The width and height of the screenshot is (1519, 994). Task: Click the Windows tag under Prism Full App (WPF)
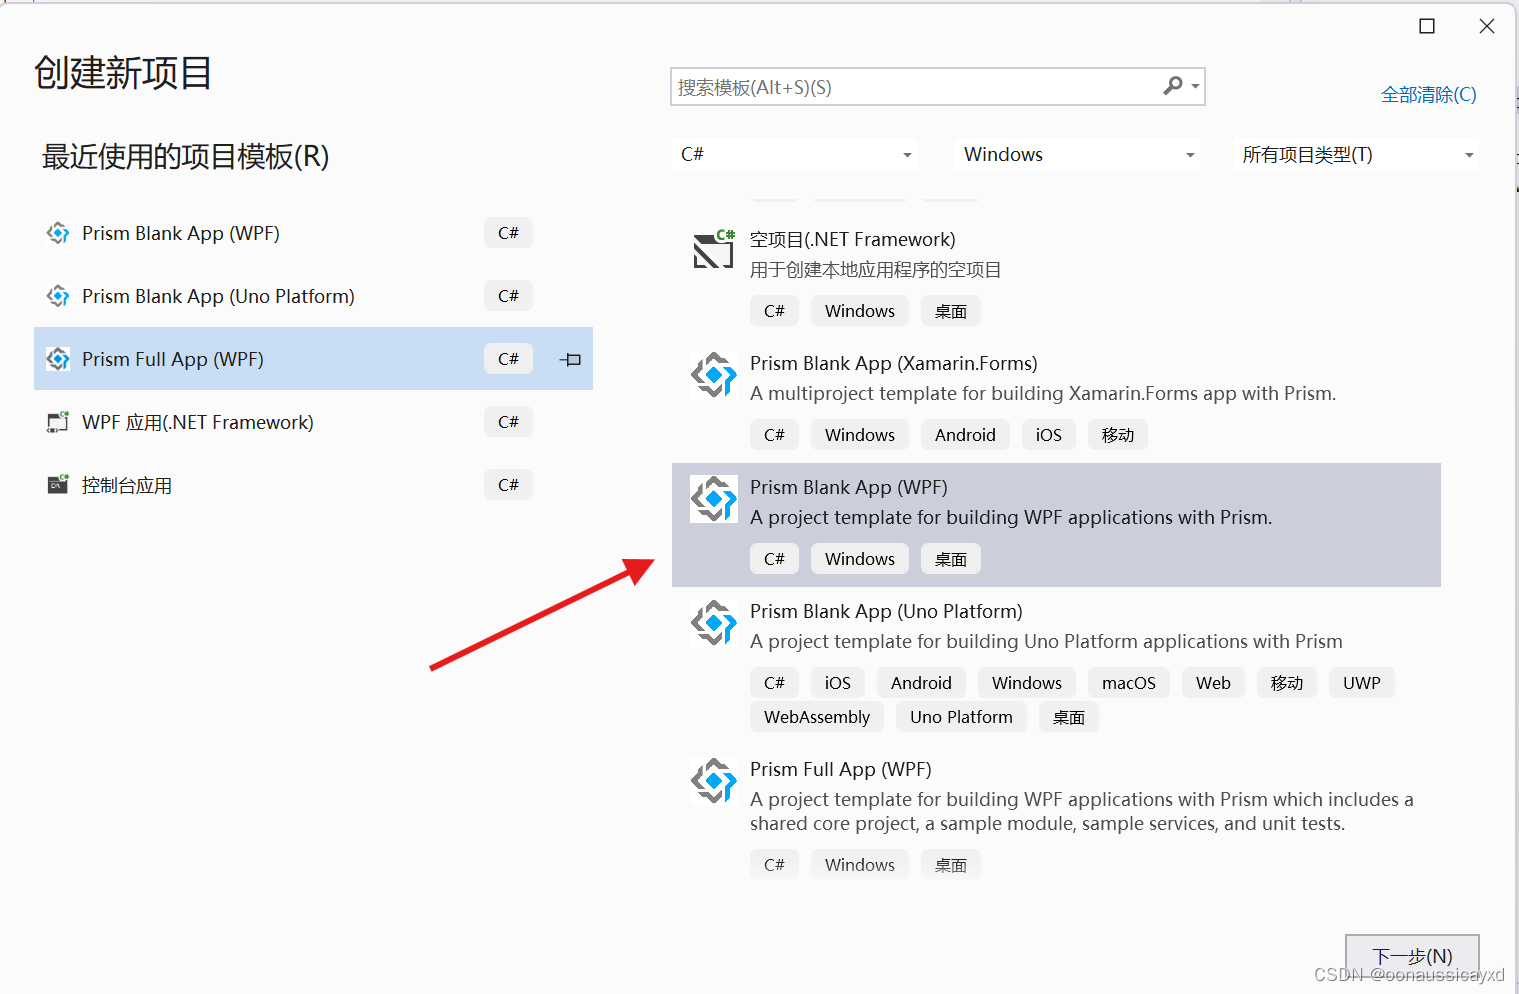click(x=860, y=865)
